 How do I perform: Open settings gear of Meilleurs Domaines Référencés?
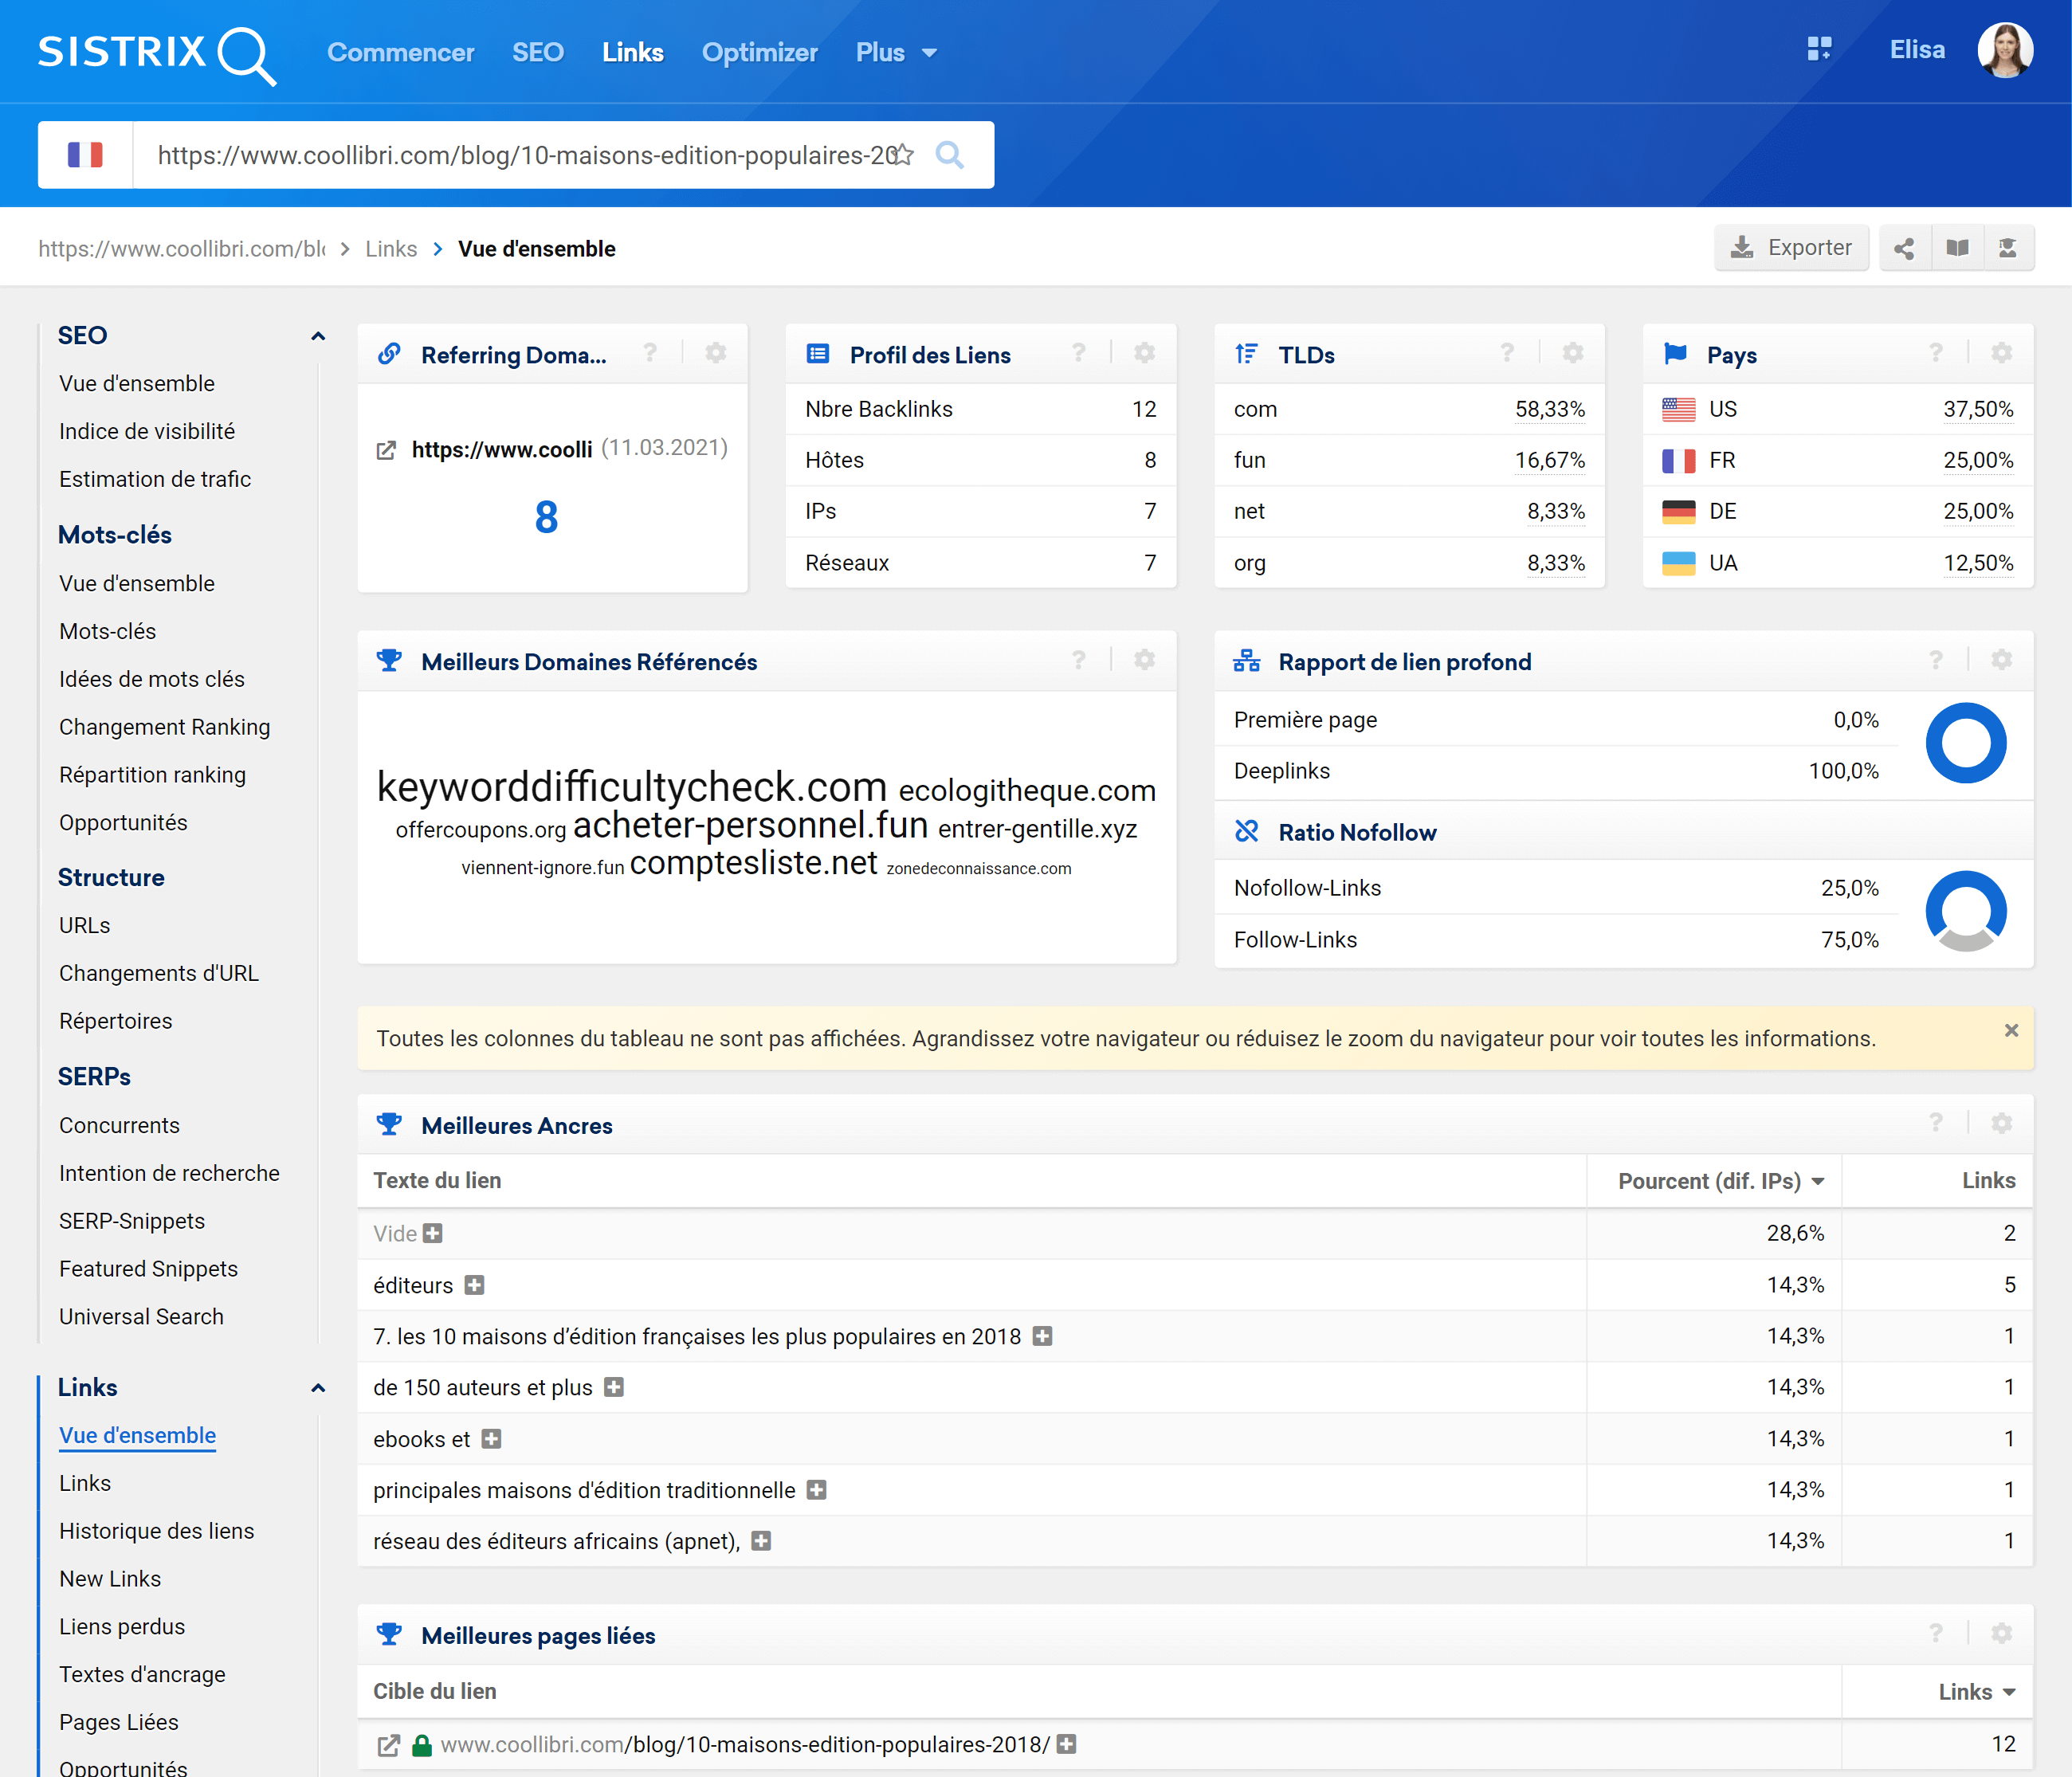(1145, 660)
